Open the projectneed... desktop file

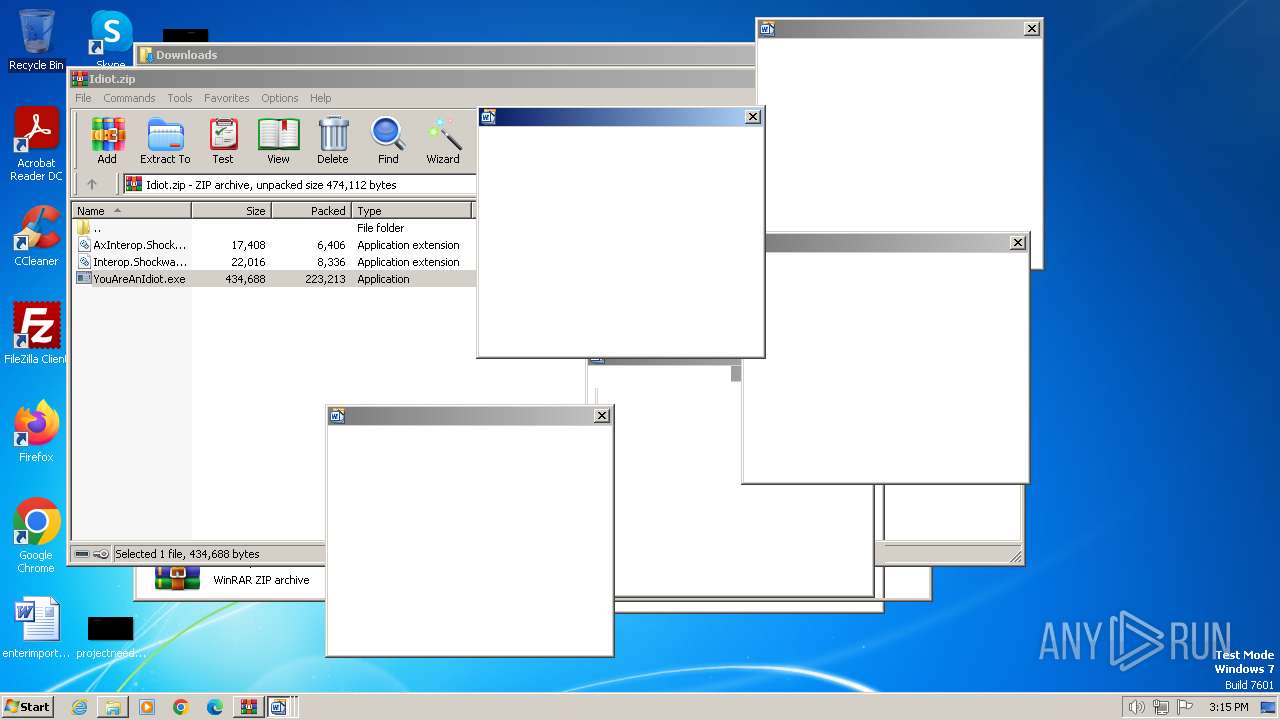point(111,636)
